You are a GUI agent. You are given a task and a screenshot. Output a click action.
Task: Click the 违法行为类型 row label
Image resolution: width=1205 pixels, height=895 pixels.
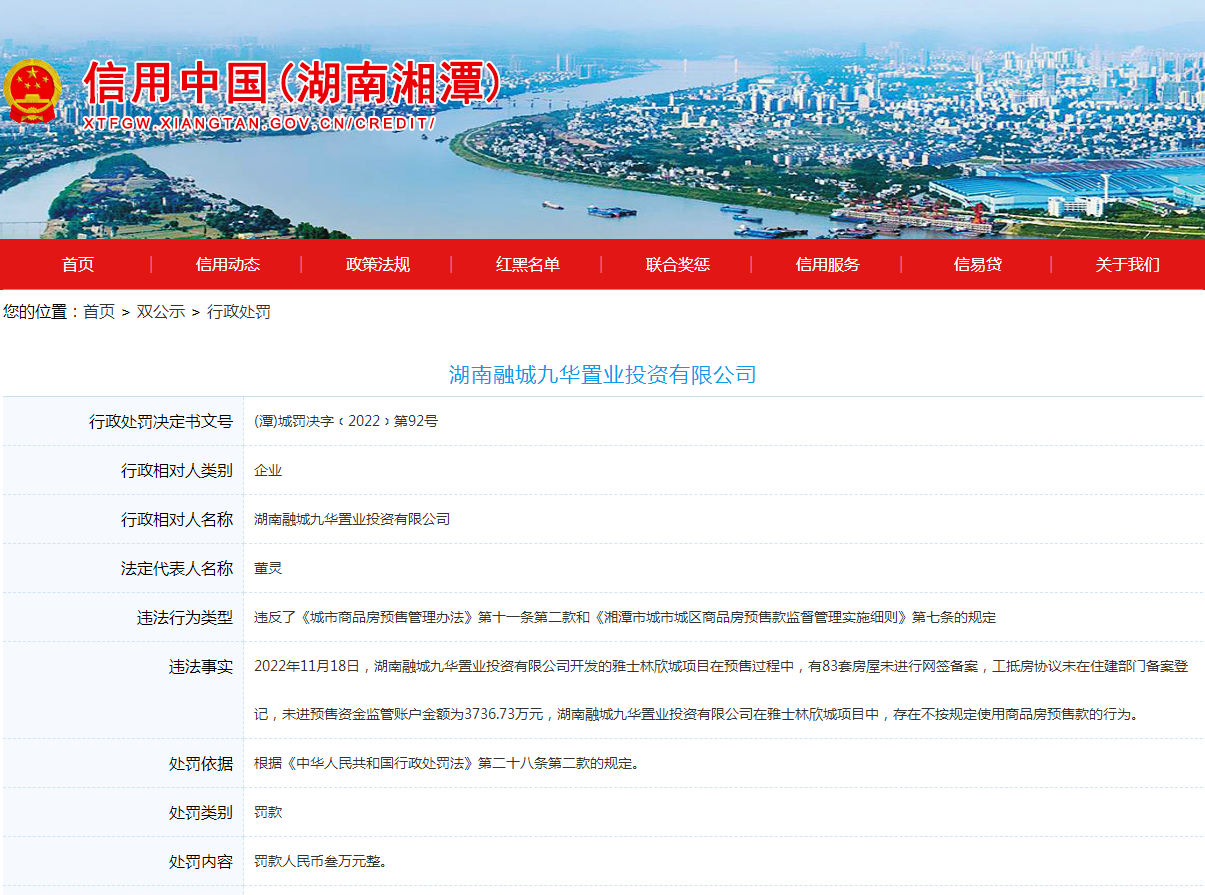tap(185, 617)
